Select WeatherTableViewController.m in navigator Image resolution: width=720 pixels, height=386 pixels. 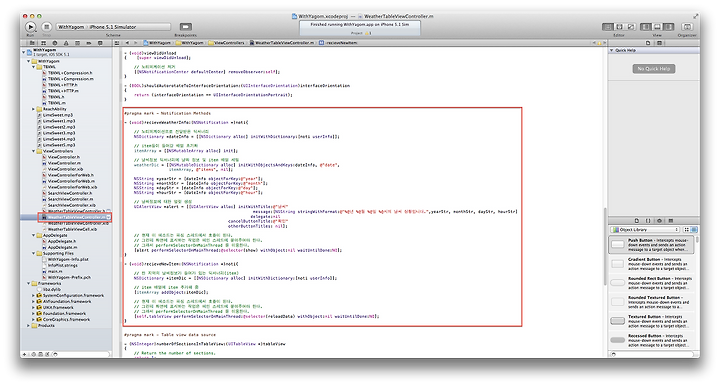tap(74, 217)
